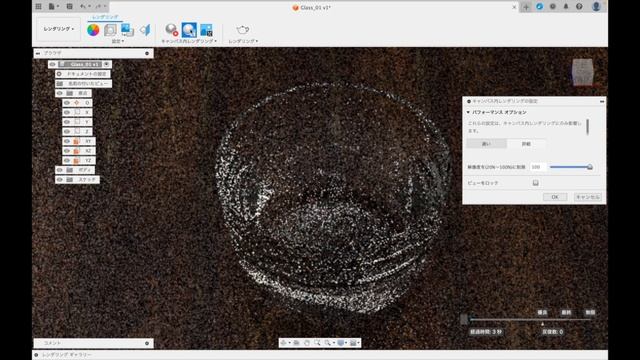Screen dimensions: 640x360
Task: Toggle visibility of the Y axis
Action: click(x=67, y=122)
